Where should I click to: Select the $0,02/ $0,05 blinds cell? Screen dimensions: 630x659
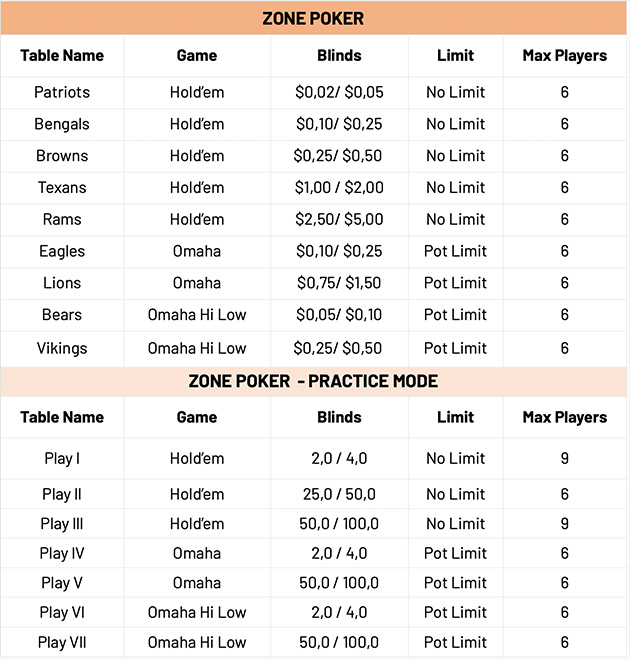click(x=339, y=92)
